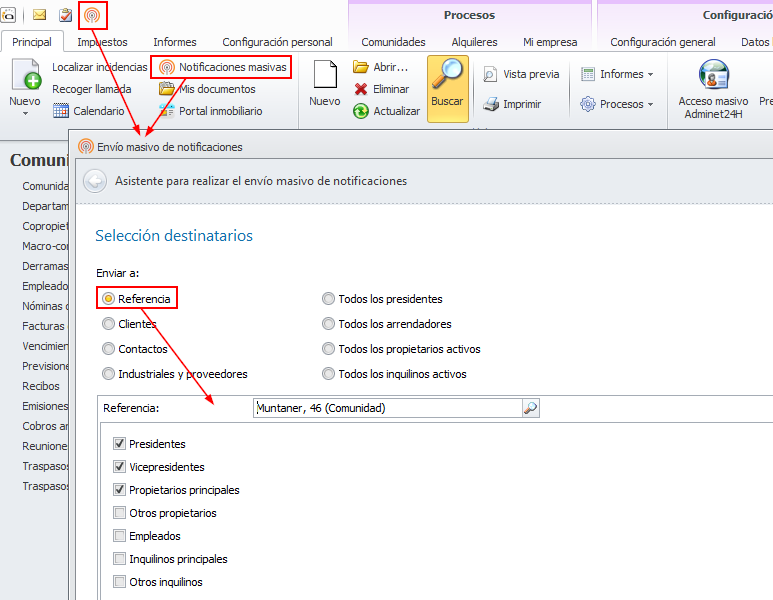Image resolution: width=773 pixels, height=600 pixels.
Task: Open the Informes ribbon tab
Action: pyautogui.click(x=175, y=42)
